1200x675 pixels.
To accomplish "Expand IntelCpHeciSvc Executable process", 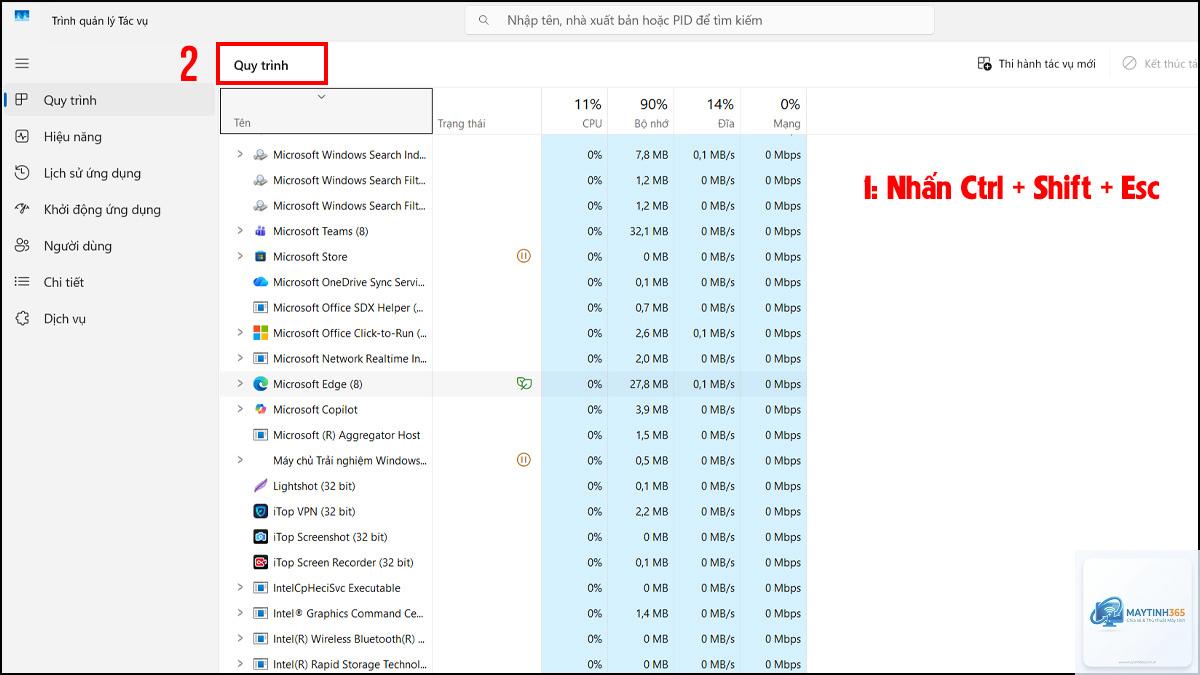I will tap(240, 588).
